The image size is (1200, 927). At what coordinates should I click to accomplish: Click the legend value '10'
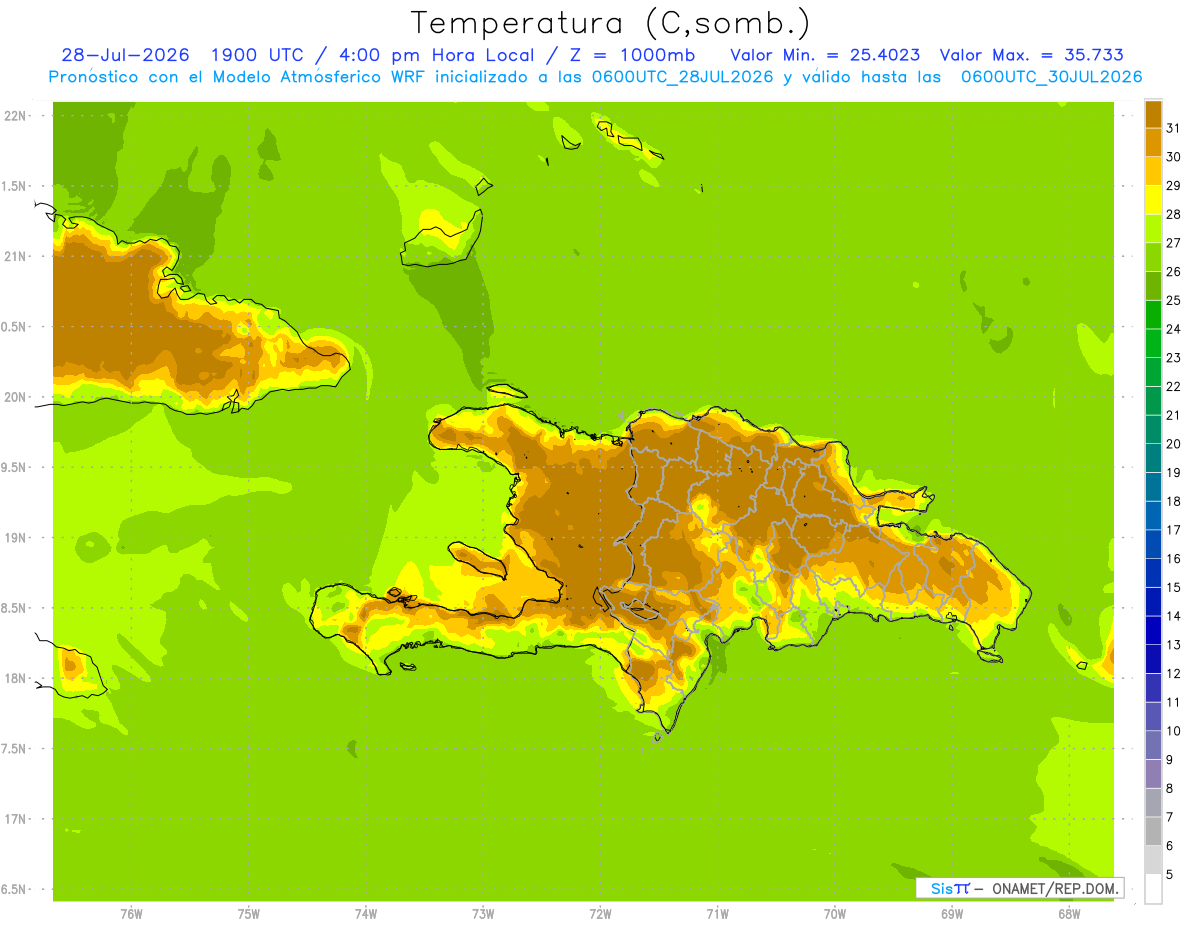[1173, 731]
